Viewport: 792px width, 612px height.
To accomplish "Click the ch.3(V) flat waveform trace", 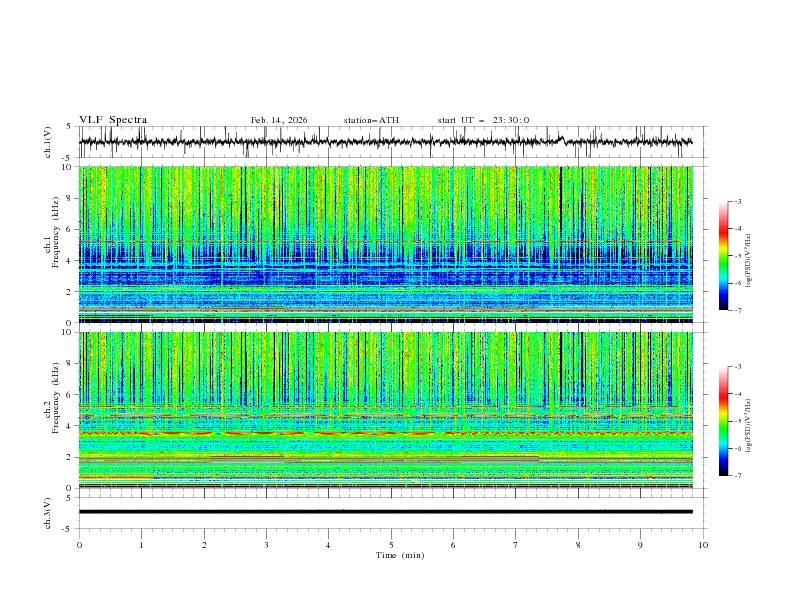I will click(390, 512).
